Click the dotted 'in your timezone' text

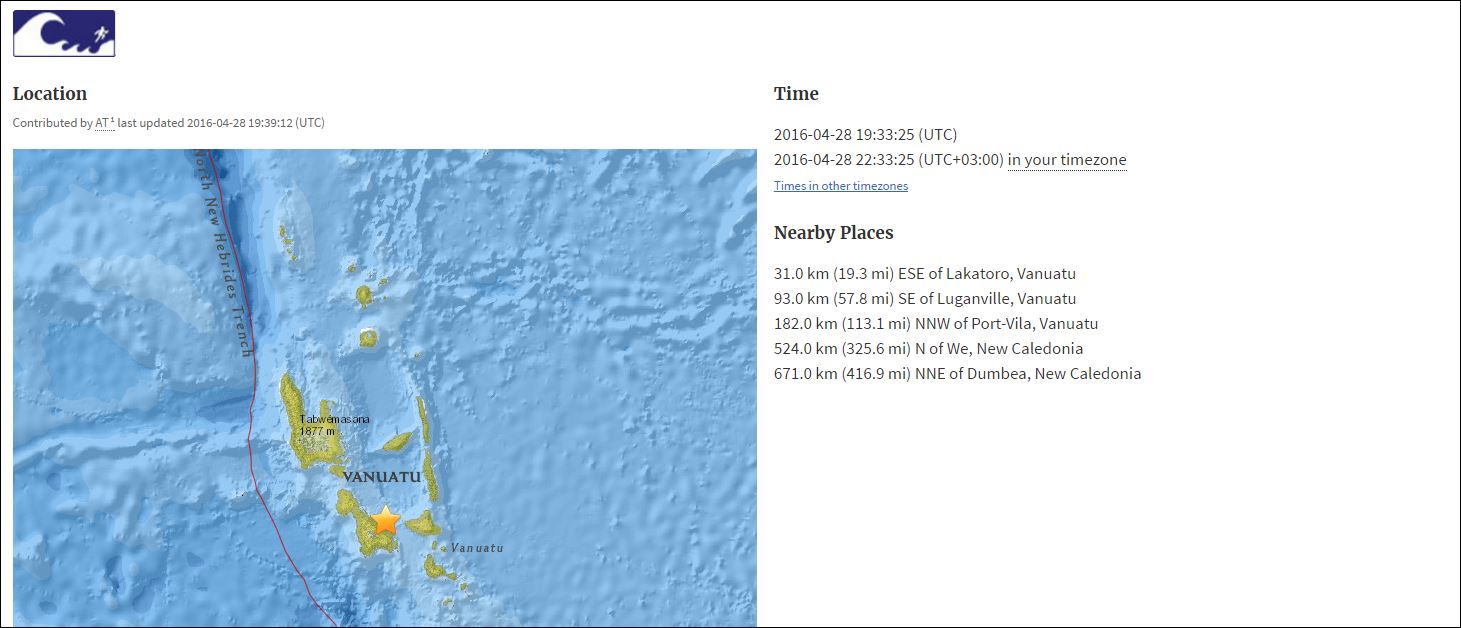[1067, 160]
